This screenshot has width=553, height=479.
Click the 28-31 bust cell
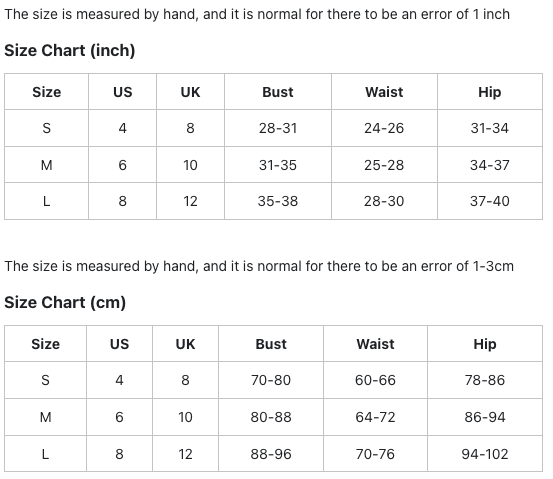click(x=278, y=128)
